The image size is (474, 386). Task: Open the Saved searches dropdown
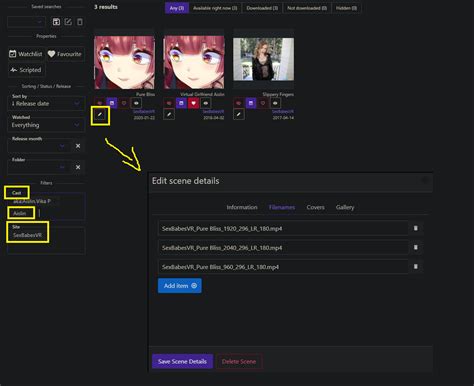click(x=26, y=22)
